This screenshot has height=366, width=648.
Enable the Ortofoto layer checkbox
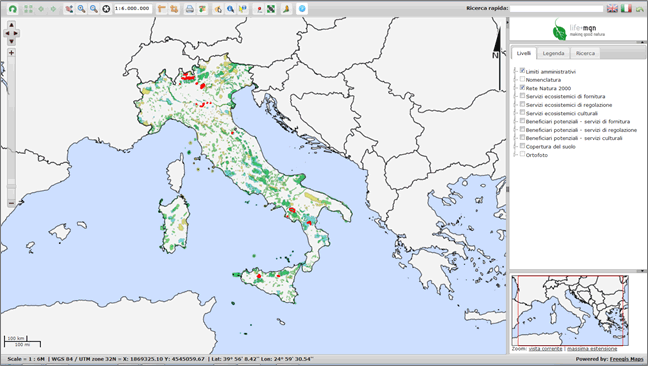(x=522, y=154)
